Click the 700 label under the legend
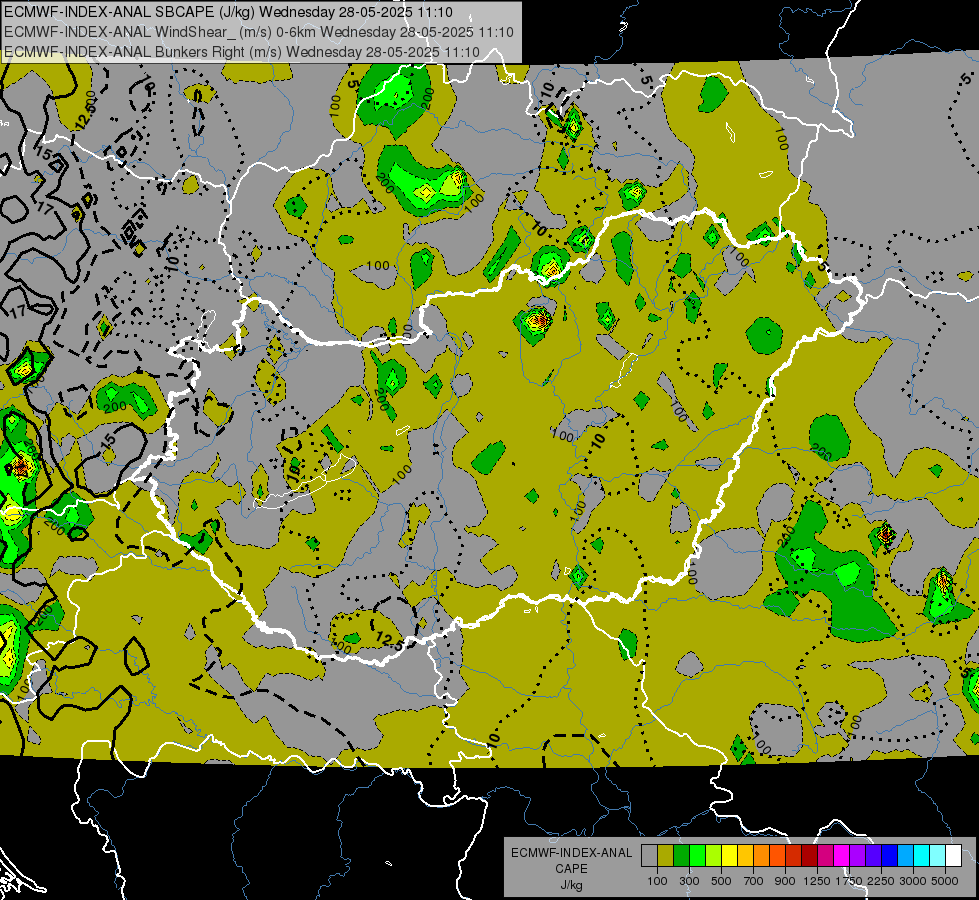This screenshot has height=900, width=979. [754, 881]
